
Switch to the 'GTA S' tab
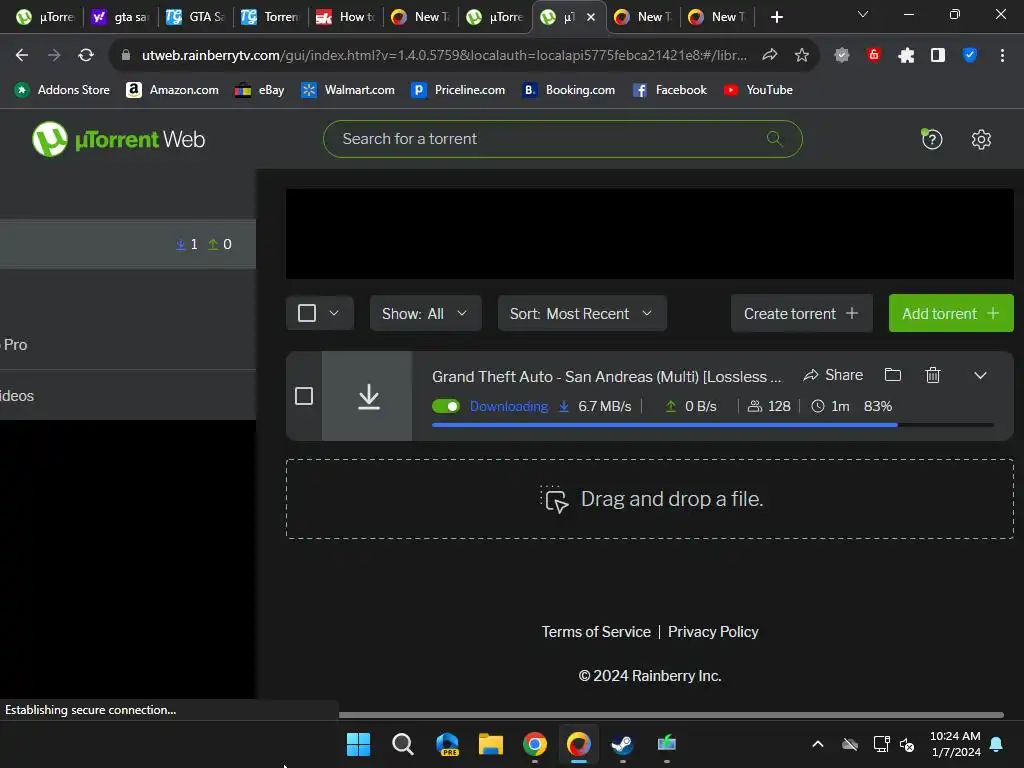pos(196,17)
